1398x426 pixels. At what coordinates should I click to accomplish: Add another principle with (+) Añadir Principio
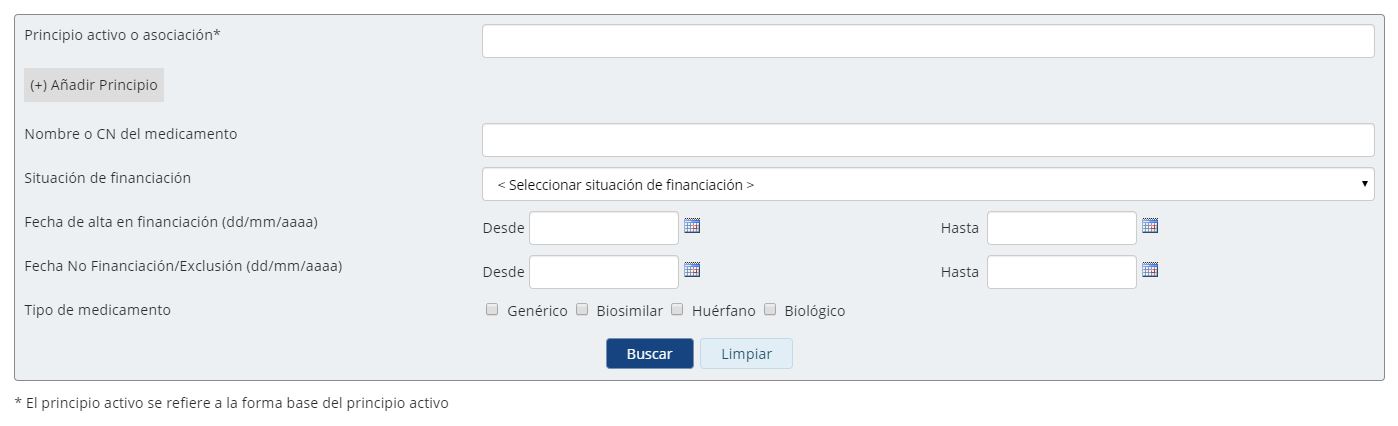click(94, 85)
